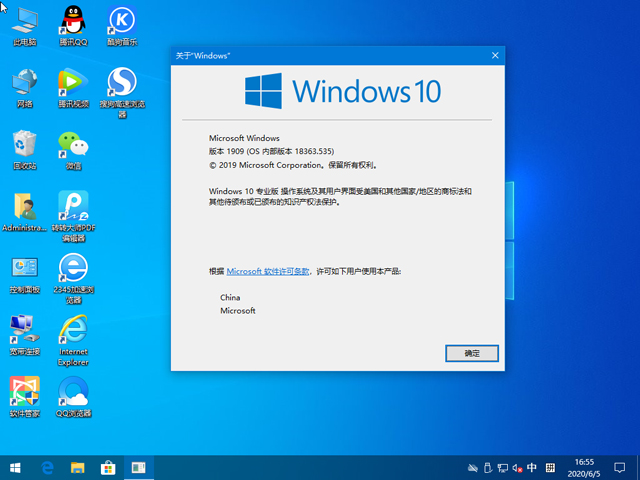Viewport: 640px width, 480px height.
Task: Select the 微信 WeChat shortcut
Action: click(x=73, y=150)
